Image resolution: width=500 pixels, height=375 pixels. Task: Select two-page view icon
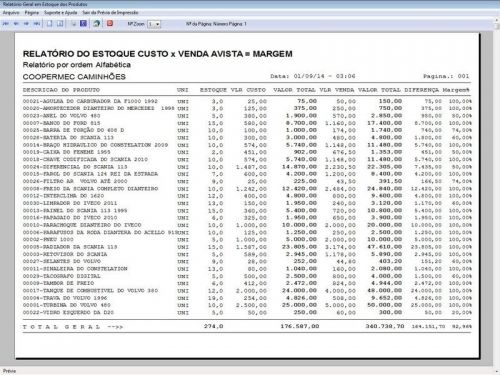60,24
